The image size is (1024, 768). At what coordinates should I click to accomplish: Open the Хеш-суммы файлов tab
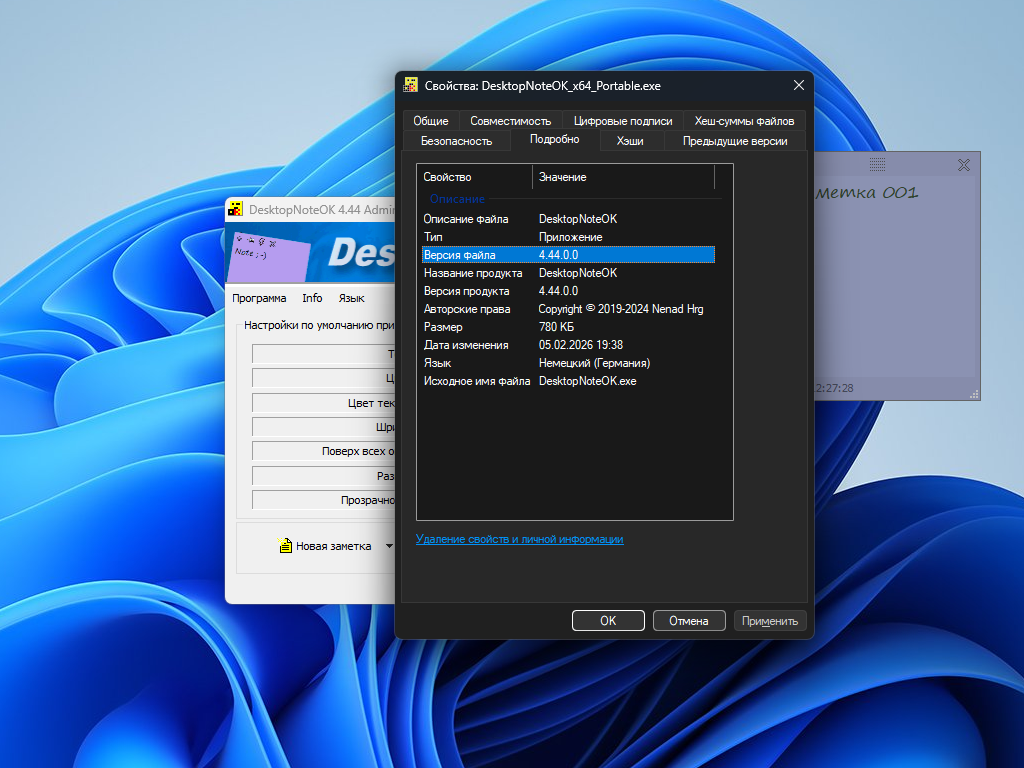(744, 121)
